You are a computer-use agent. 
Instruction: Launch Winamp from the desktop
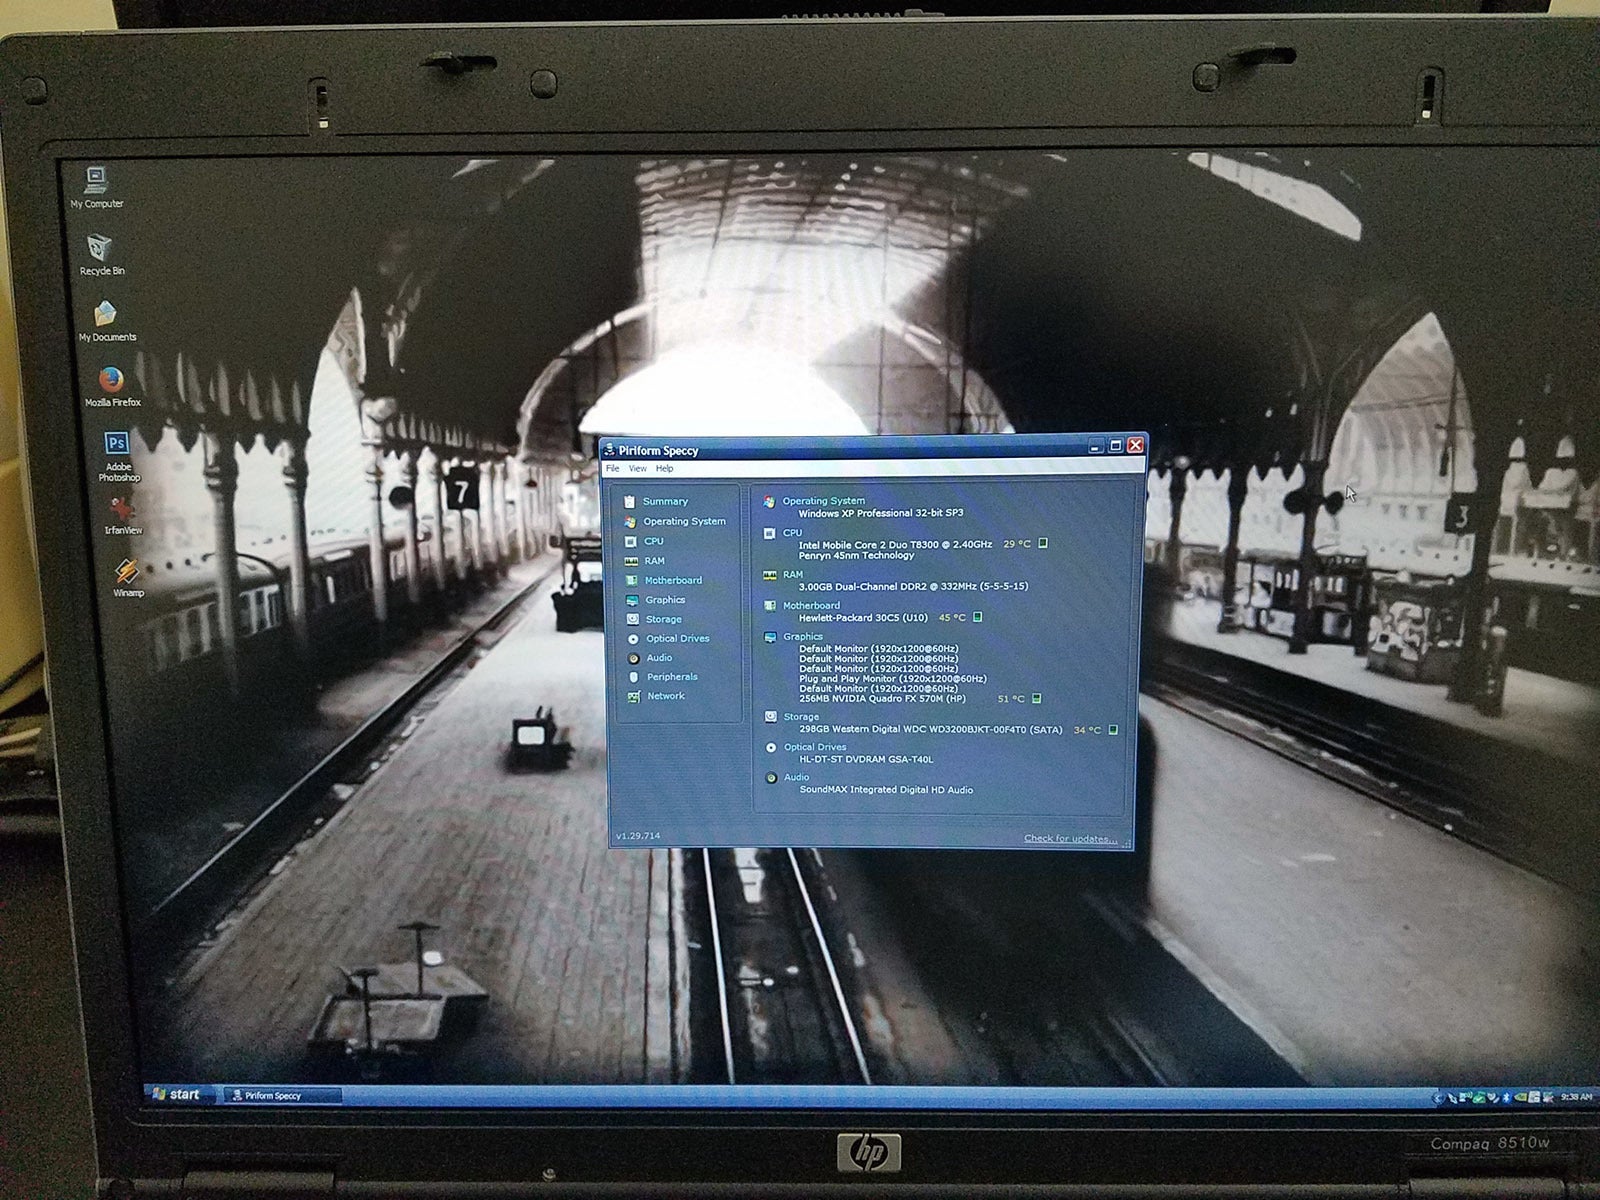127,577
